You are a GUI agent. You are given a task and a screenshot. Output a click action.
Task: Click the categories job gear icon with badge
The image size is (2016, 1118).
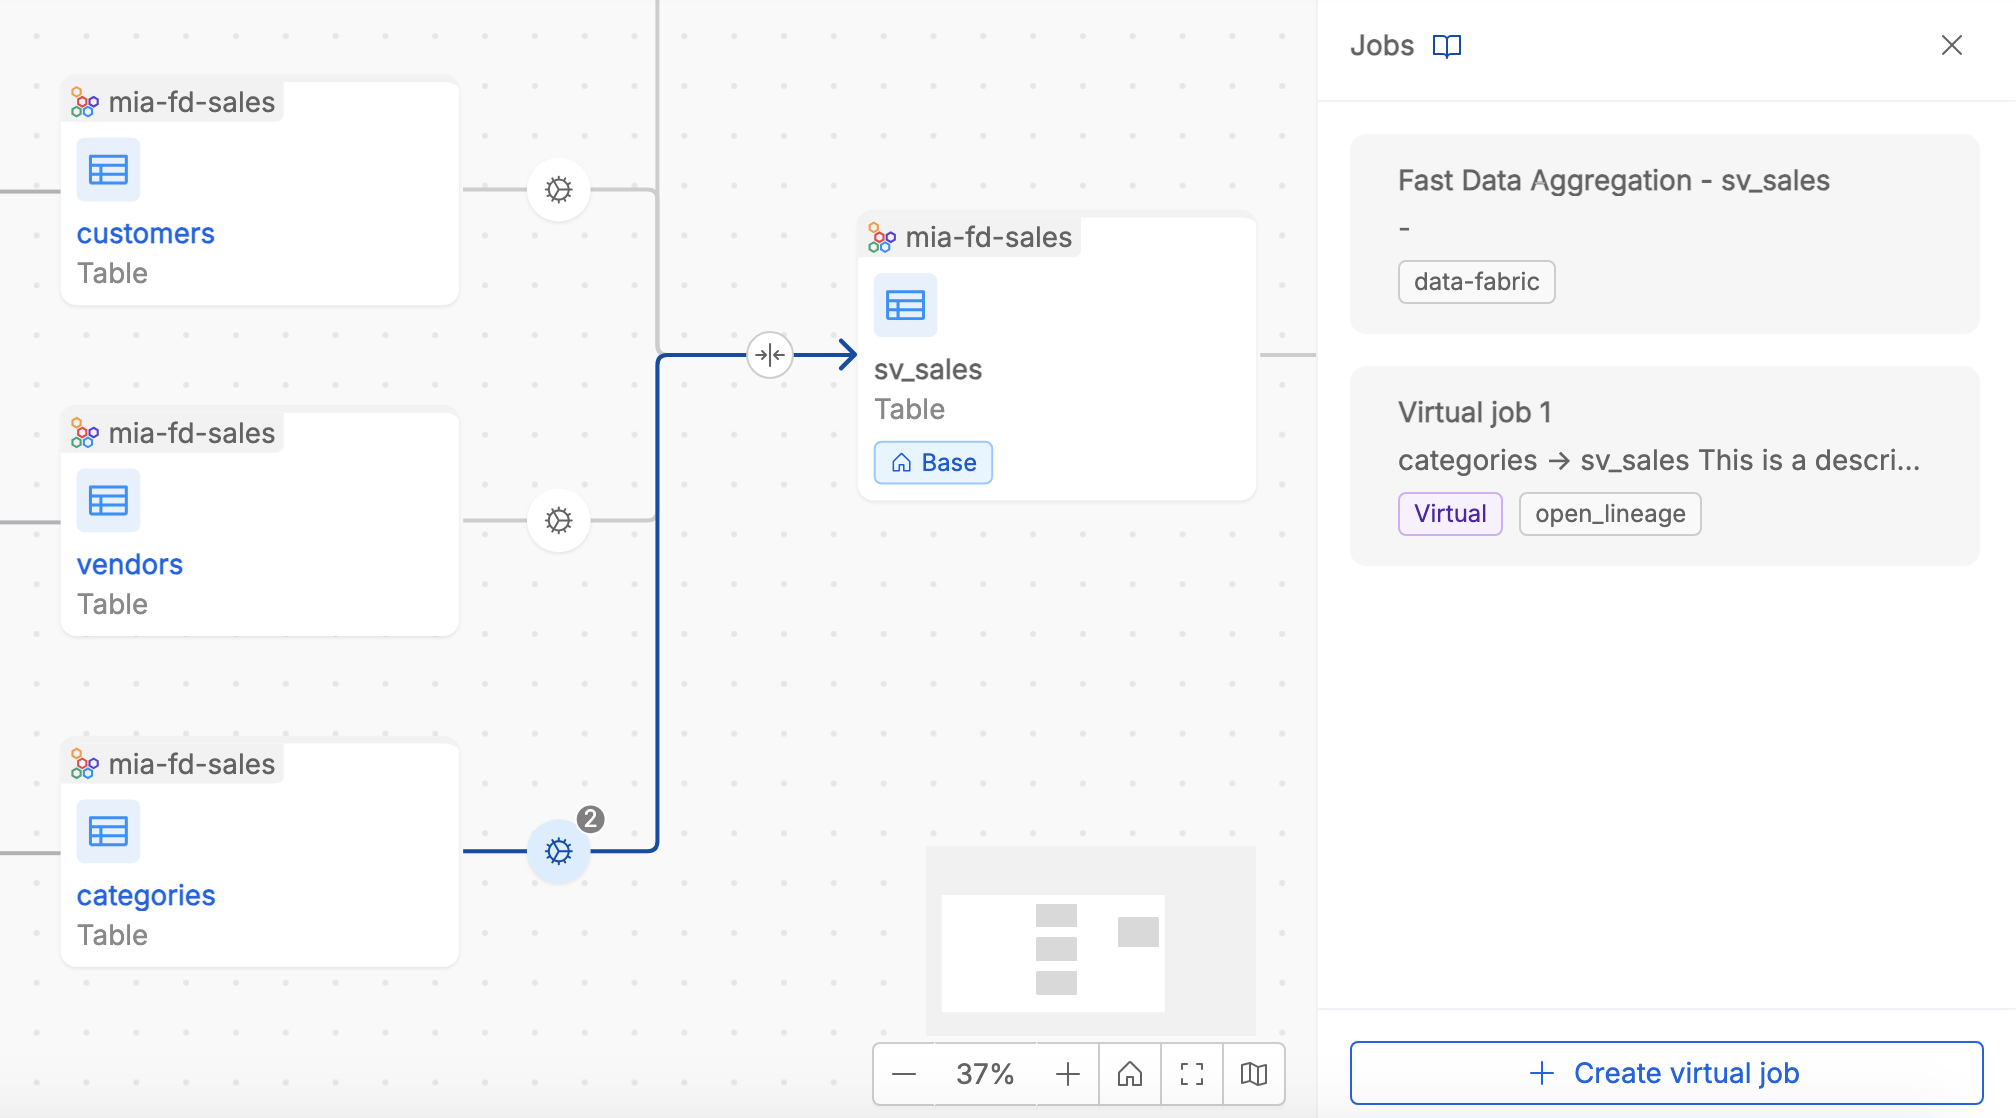click(558, 851)
